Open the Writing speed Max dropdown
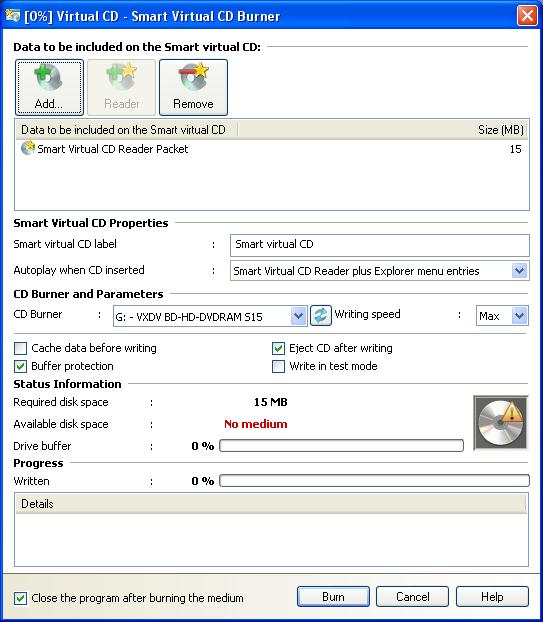This screenshot has height=622, width=543. (502, 316)
